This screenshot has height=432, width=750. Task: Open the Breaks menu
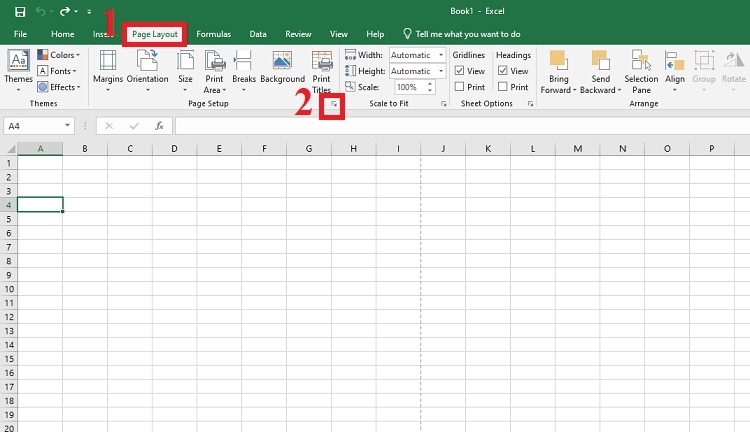[x=244, y=71]
